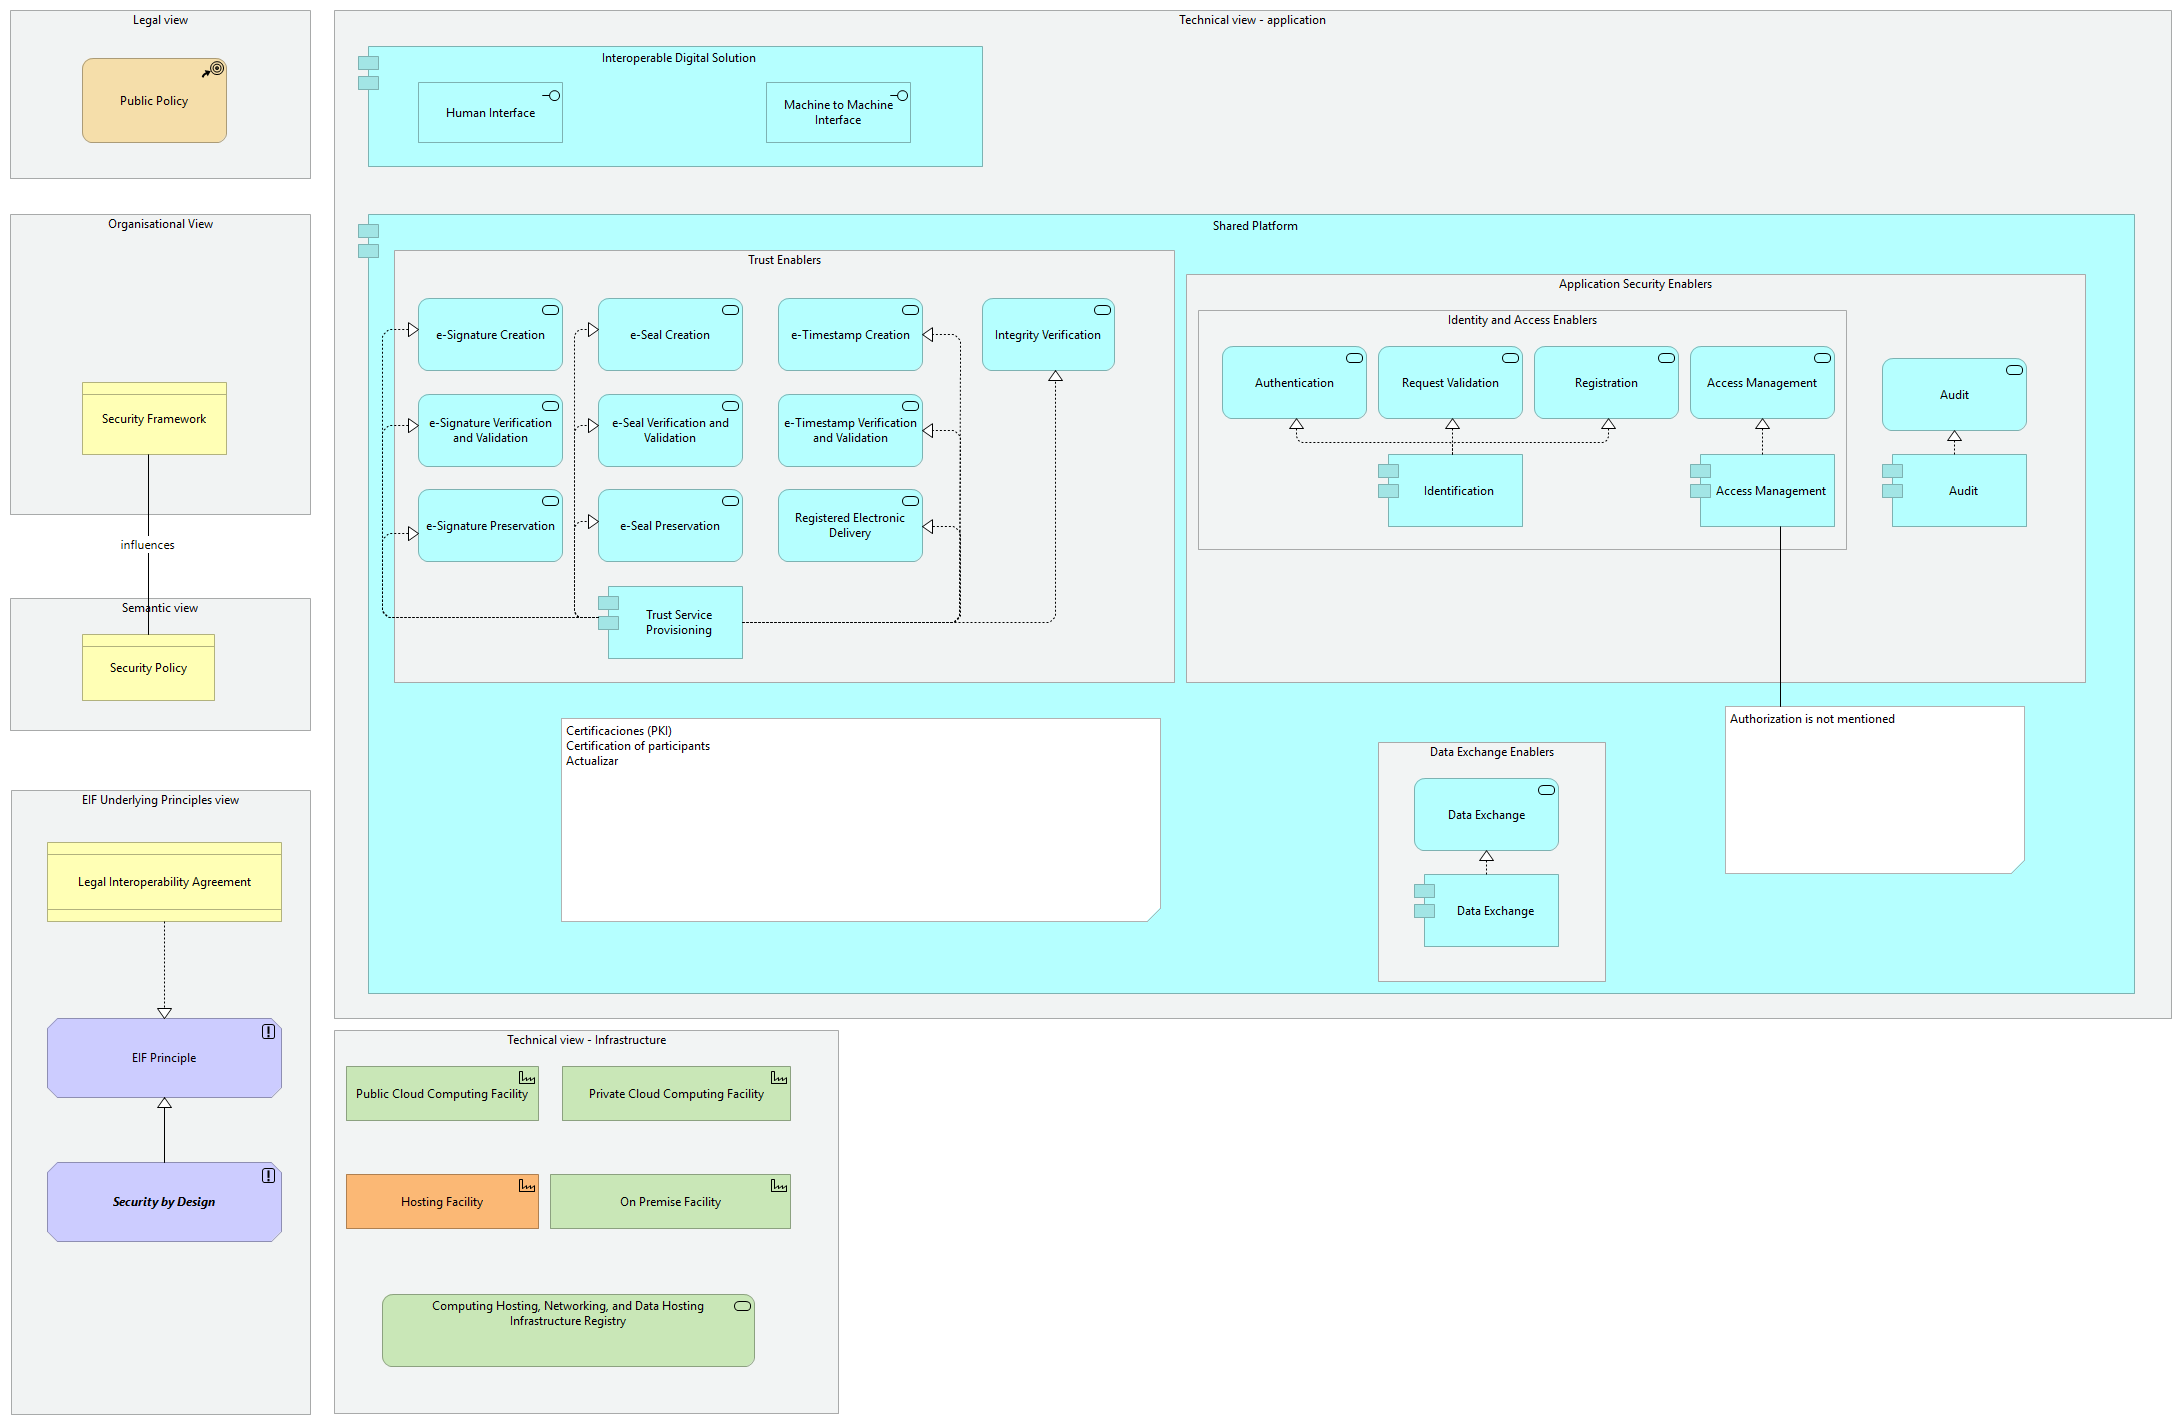Click the service icon on Data Exchange service
The height and width of the screenshot is (1425, 2182).
(1546, 790)
